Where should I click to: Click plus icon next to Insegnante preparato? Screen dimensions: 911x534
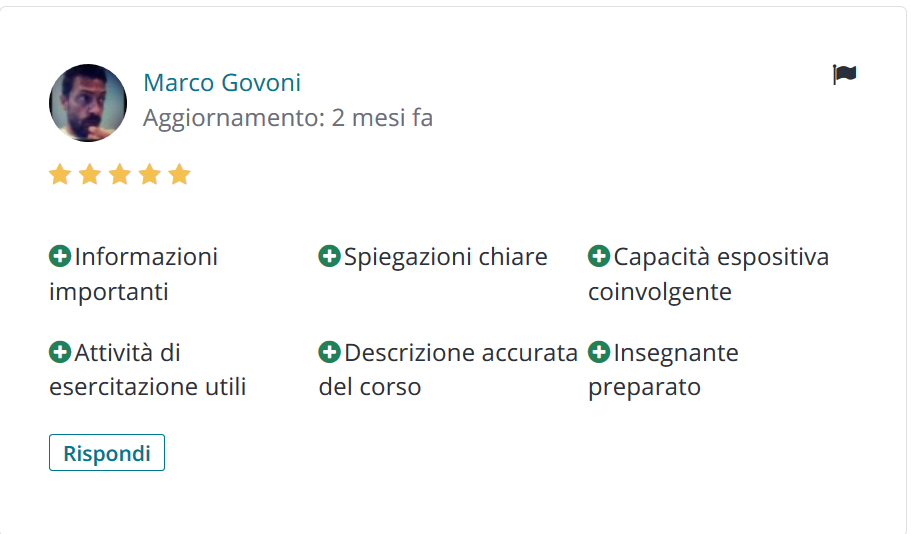click(x=599, y=352)
